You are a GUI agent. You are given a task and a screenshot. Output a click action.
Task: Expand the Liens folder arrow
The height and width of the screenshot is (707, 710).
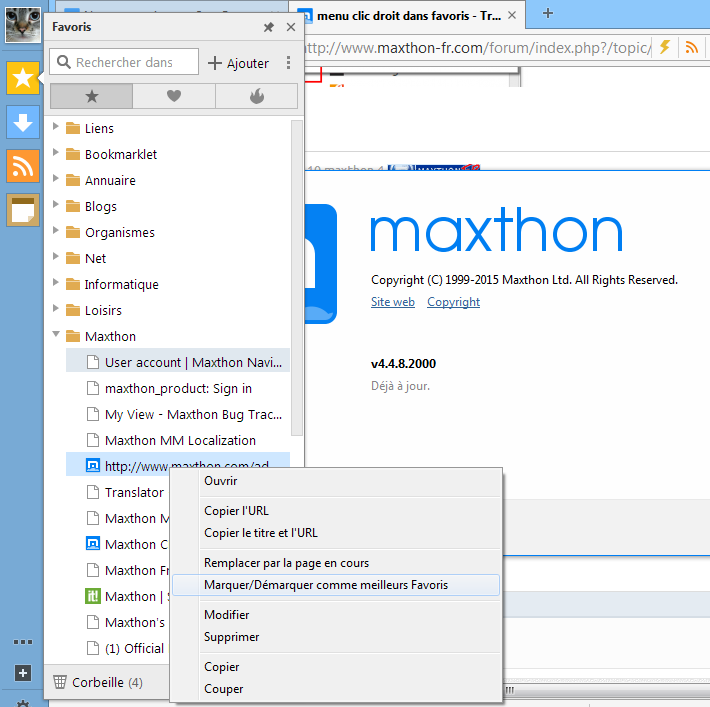click(x=56, y=126)
